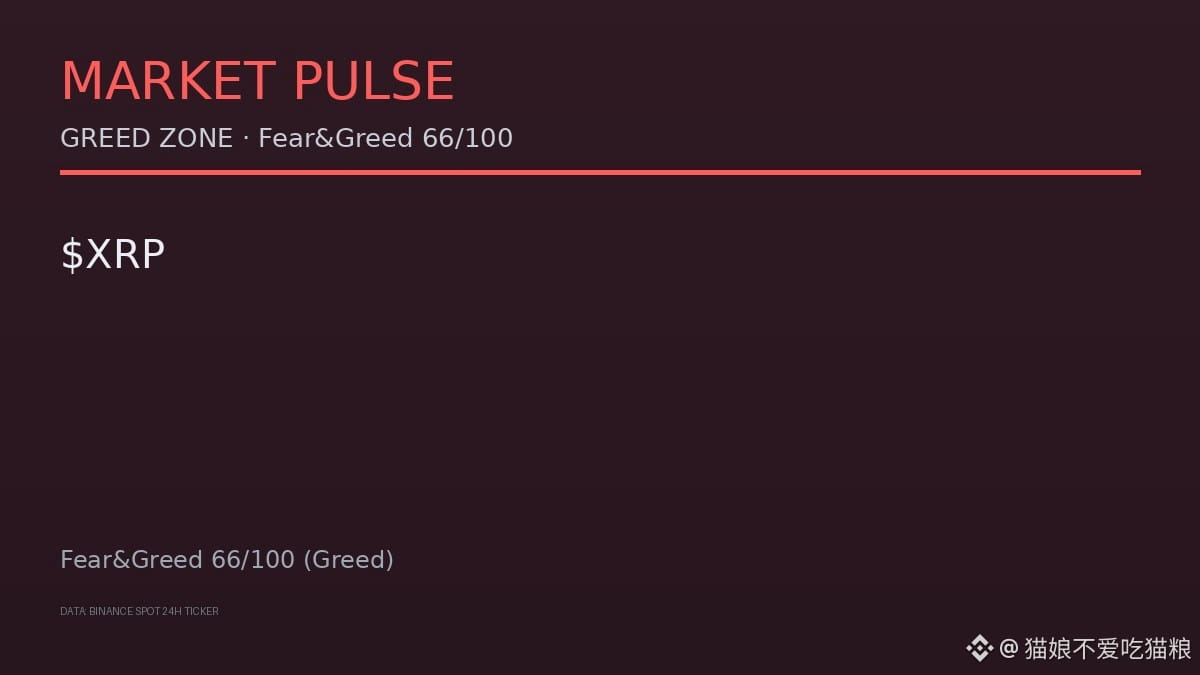This screenshot has height=675, width=1200.
Task: Click the Binance diamond logo icon
Action: click(x=979, y=648)
